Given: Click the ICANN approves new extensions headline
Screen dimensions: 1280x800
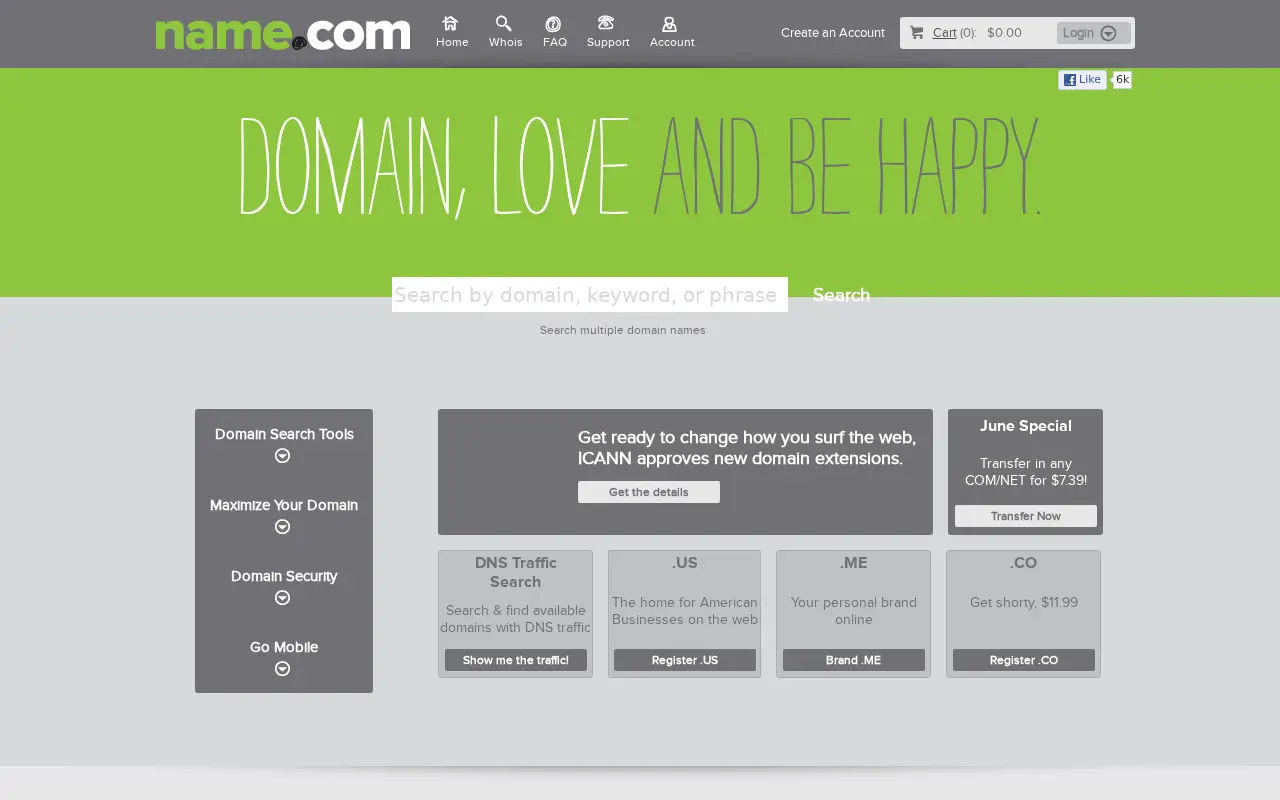Looking at the screenshot, I should pyautogui.click(x=747, y=448).
